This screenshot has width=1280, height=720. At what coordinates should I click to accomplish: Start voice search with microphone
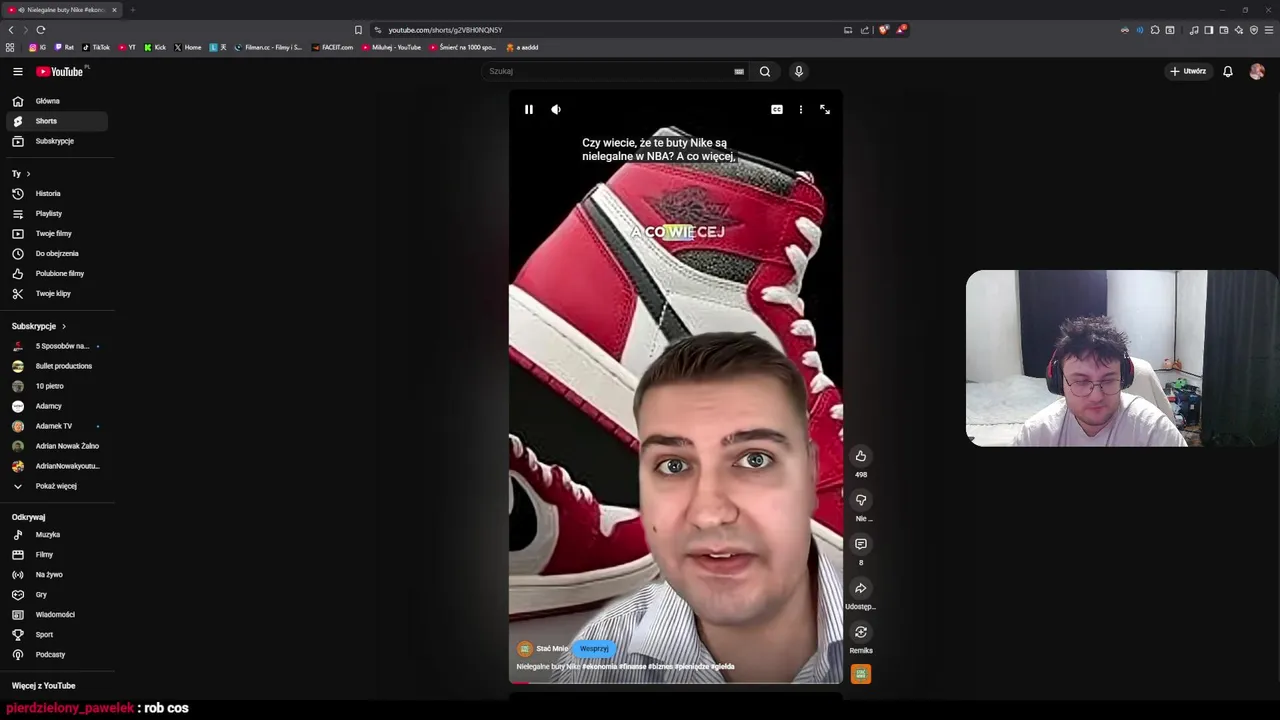(798, 71)
